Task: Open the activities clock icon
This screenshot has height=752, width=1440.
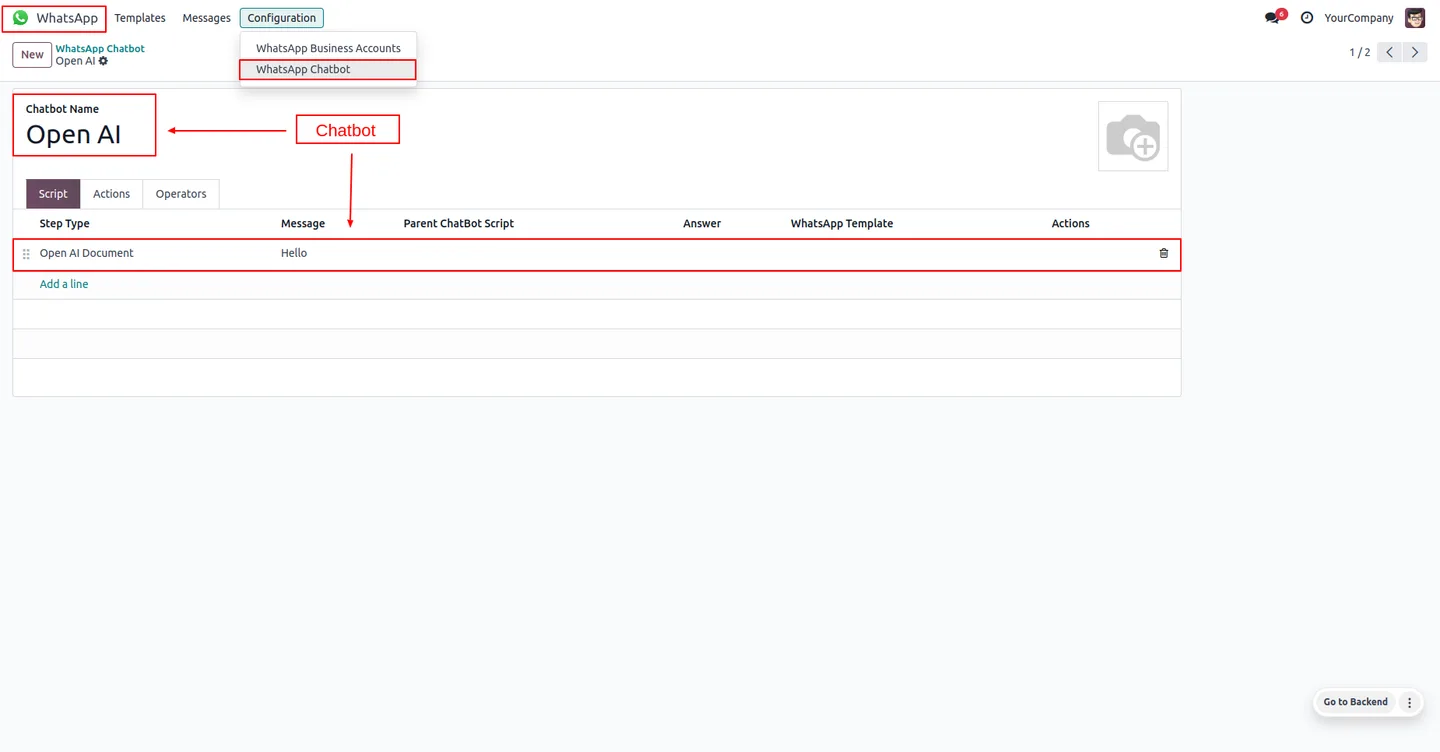Action: tap(1307, 18)
